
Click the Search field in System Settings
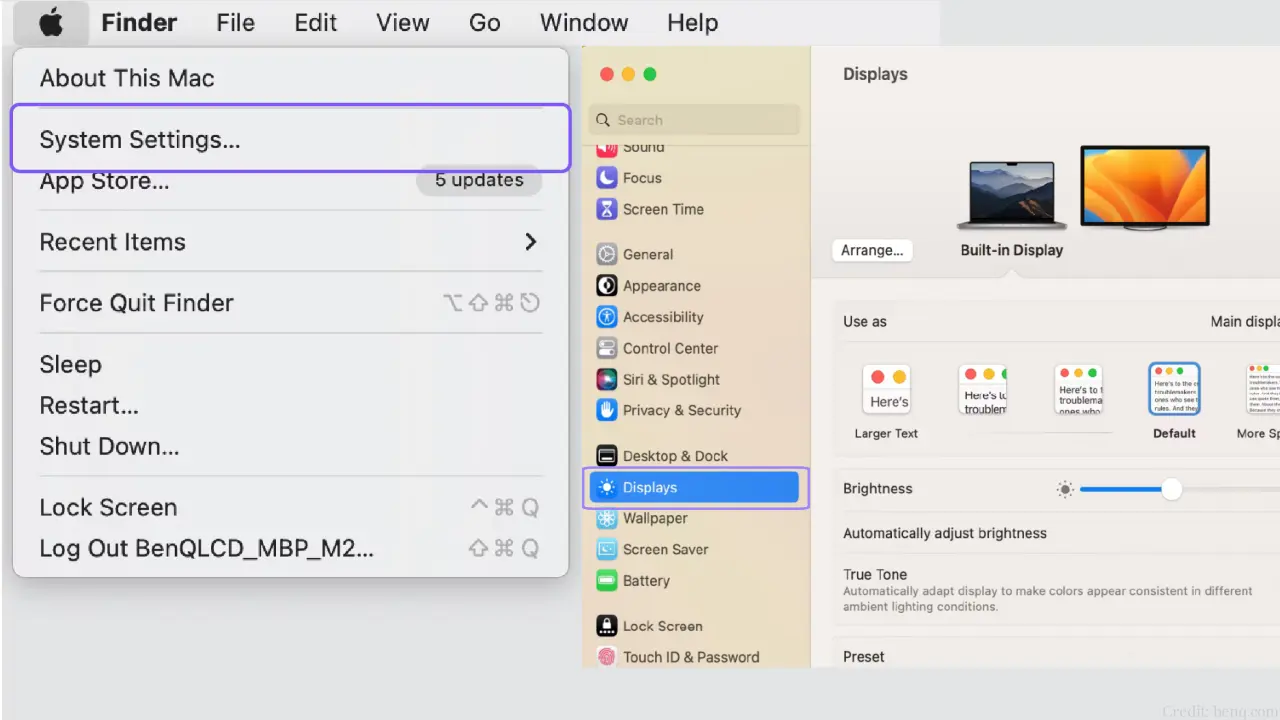[x=695, y=120]
